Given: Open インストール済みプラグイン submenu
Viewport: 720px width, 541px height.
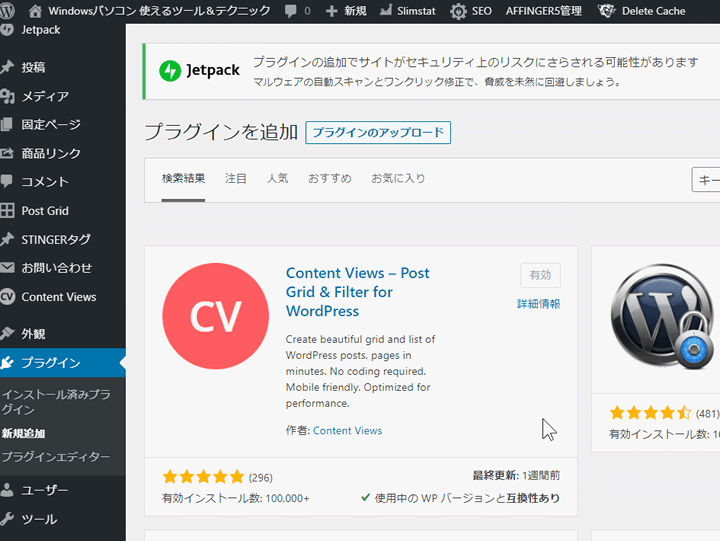Looking at the screenshot, I should 56,401.
